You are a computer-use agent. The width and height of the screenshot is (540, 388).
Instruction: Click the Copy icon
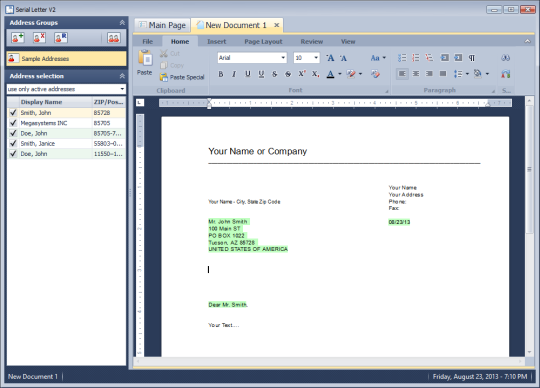(164, 65)
